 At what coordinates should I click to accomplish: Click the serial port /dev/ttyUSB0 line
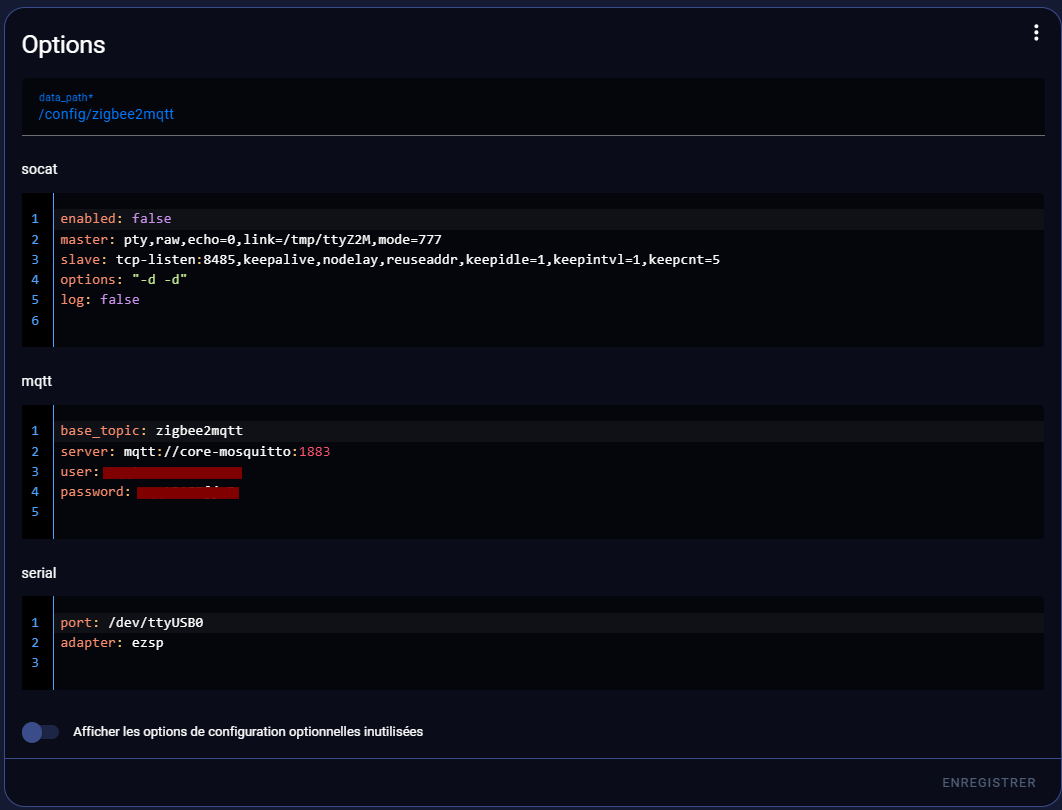(549, 622)
